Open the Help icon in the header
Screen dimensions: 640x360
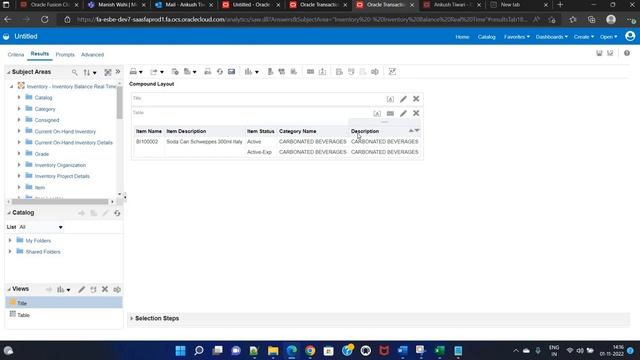click(627, 53)
